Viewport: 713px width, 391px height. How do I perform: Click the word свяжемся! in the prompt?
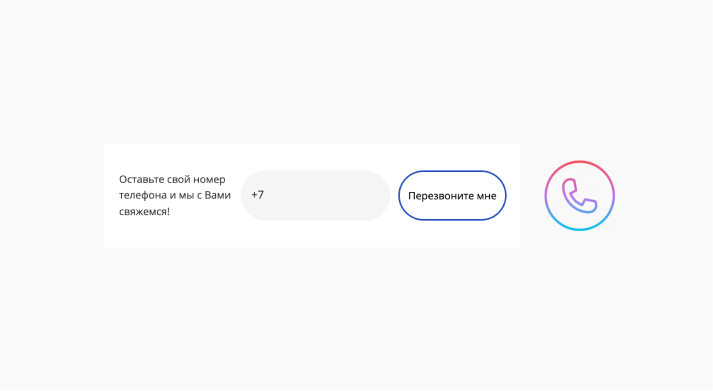[x=144, y=211]
